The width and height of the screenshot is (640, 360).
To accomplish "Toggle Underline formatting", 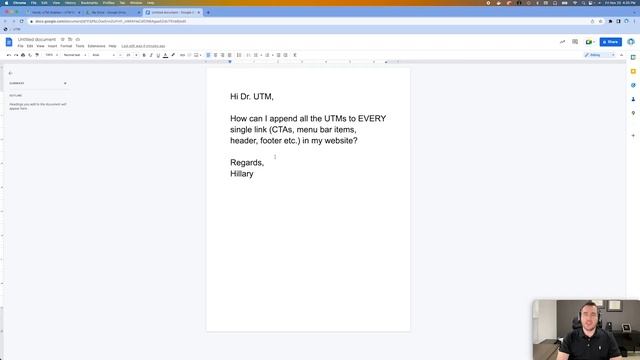I will 158,55.
